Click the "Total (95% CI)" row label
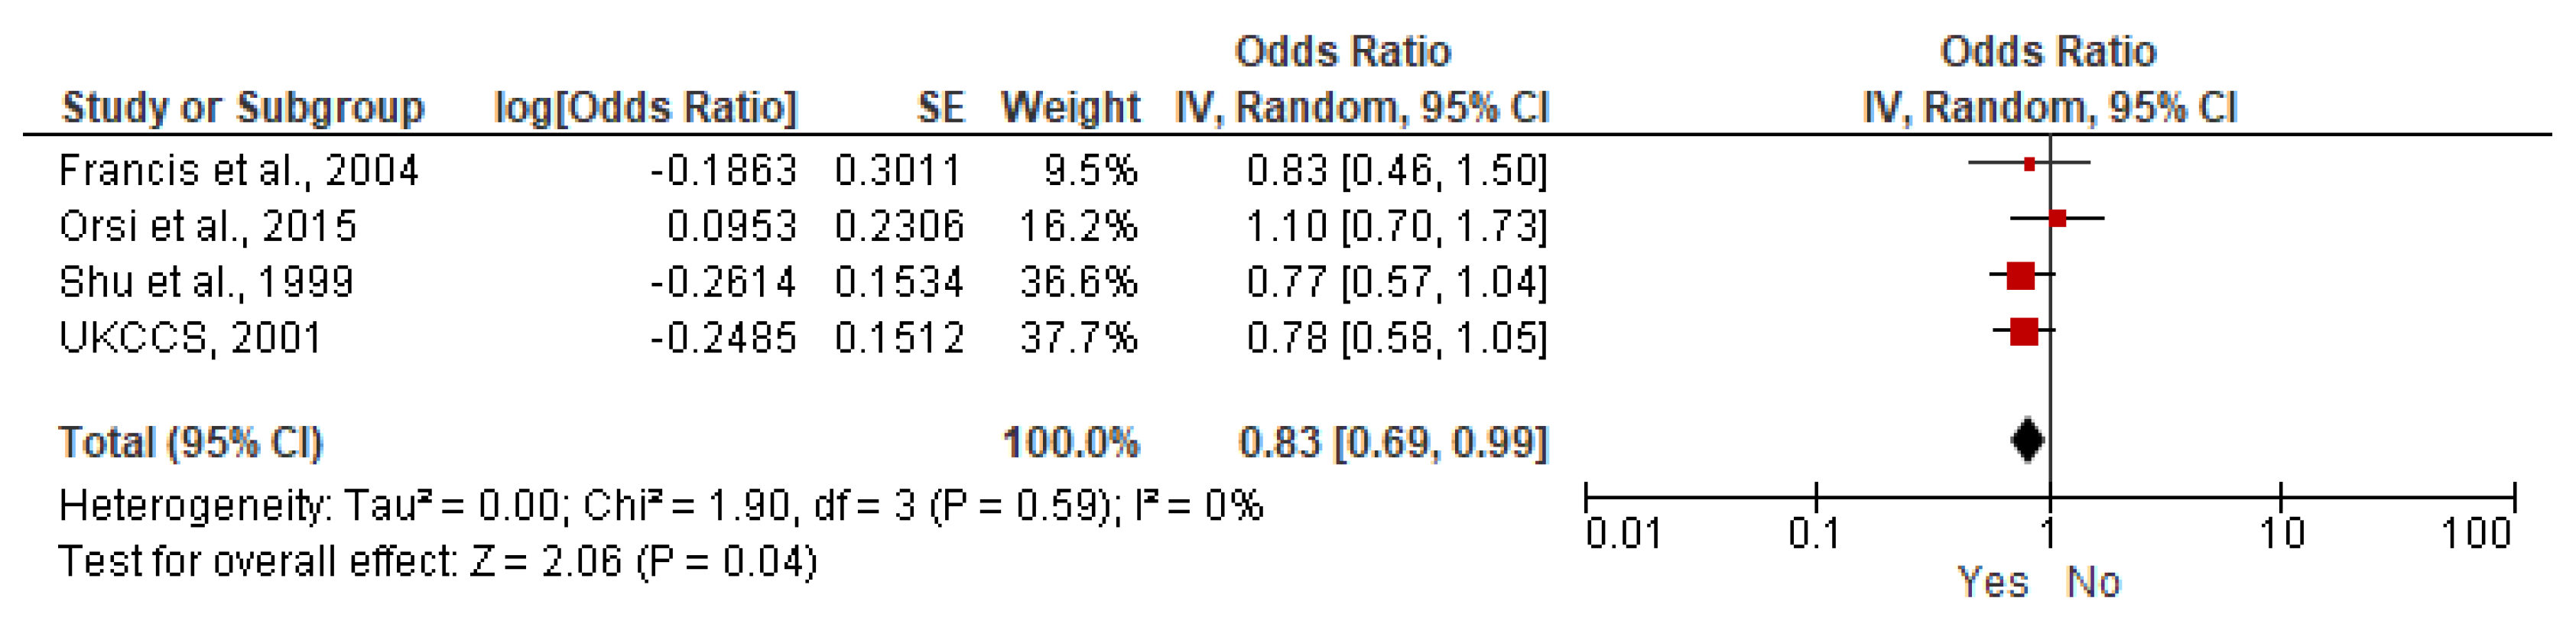This screenshot has height=624, width=2576. [x=191, y=442]
